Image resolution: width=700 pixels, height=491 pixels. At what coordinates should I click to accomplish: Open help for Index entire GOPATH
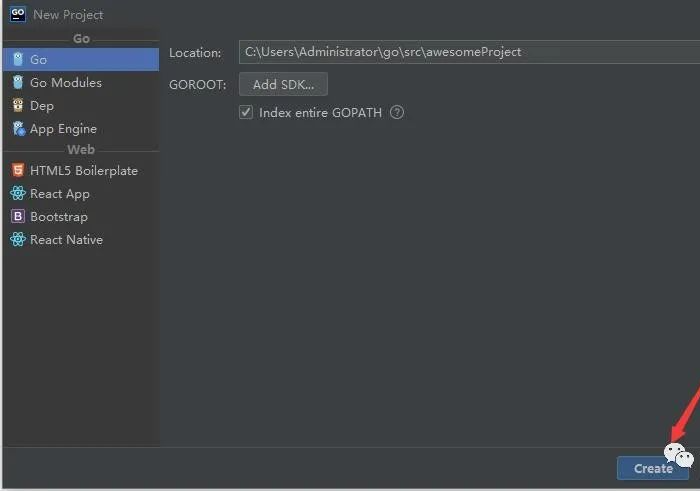pyautogui.click(x=396, y=112)
